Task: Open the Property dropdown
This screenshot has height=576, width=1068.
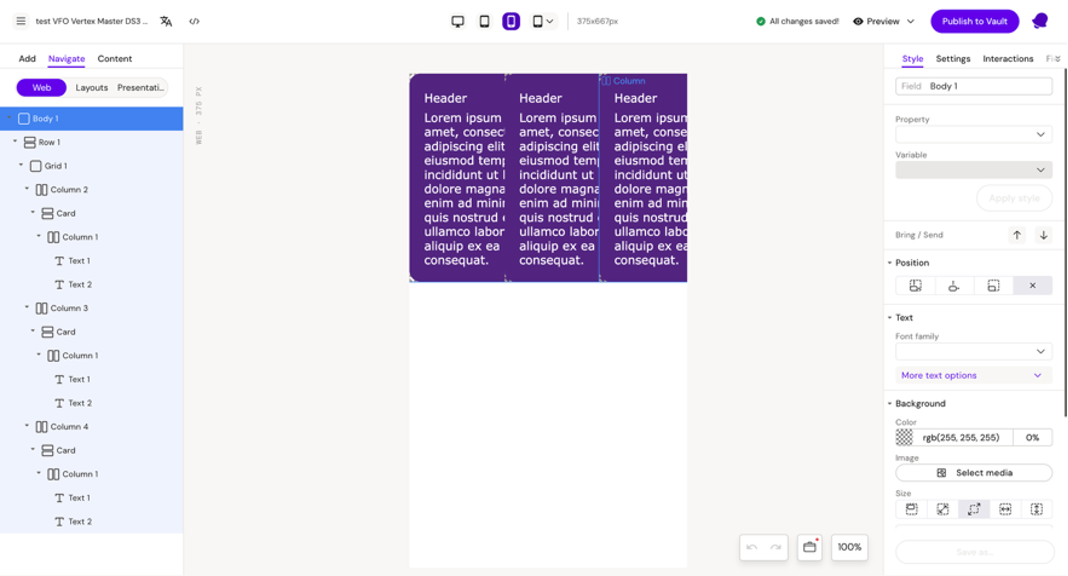Action: pyautogui.click(x=973, y=134)
